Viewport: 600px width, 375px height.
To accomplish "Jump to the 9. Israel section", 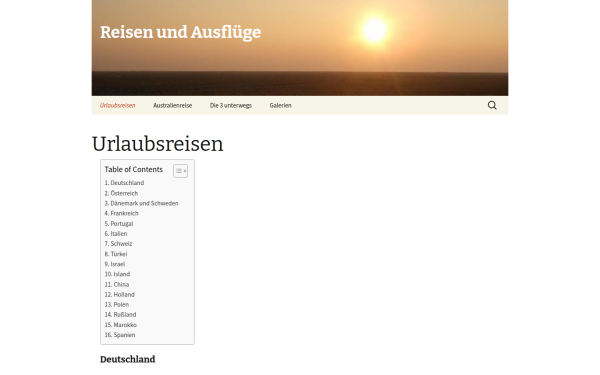I will point(115,264).
